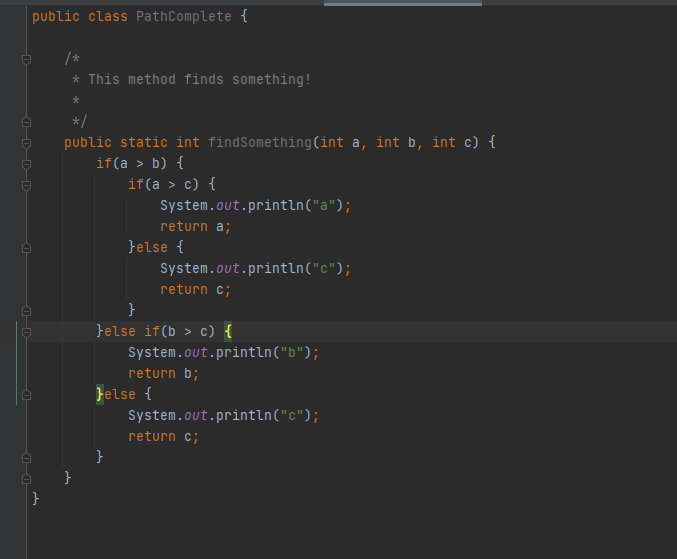
Task: Click the 'else if(b > c)' condition
Action: click(159, 332)
